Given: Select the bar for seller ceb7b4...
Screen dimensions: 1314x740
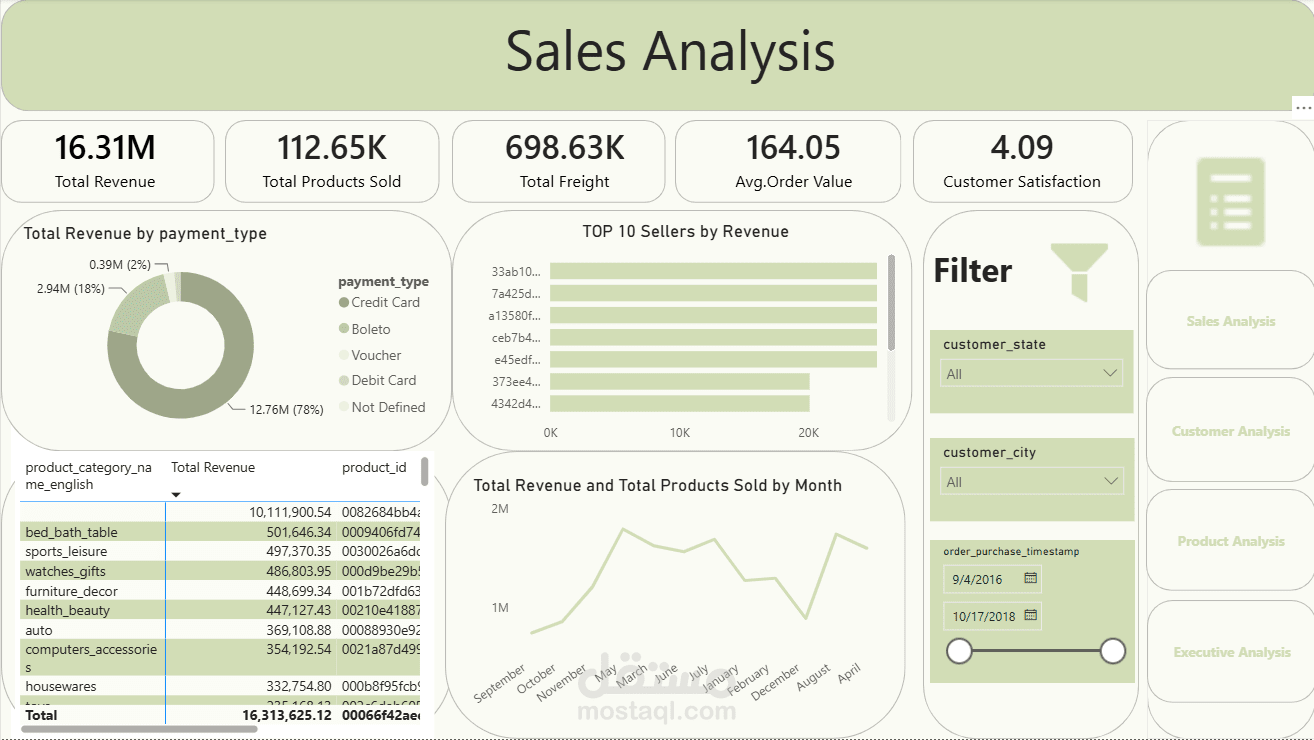Looking at the screenshot, I should (x=713, y=337).
